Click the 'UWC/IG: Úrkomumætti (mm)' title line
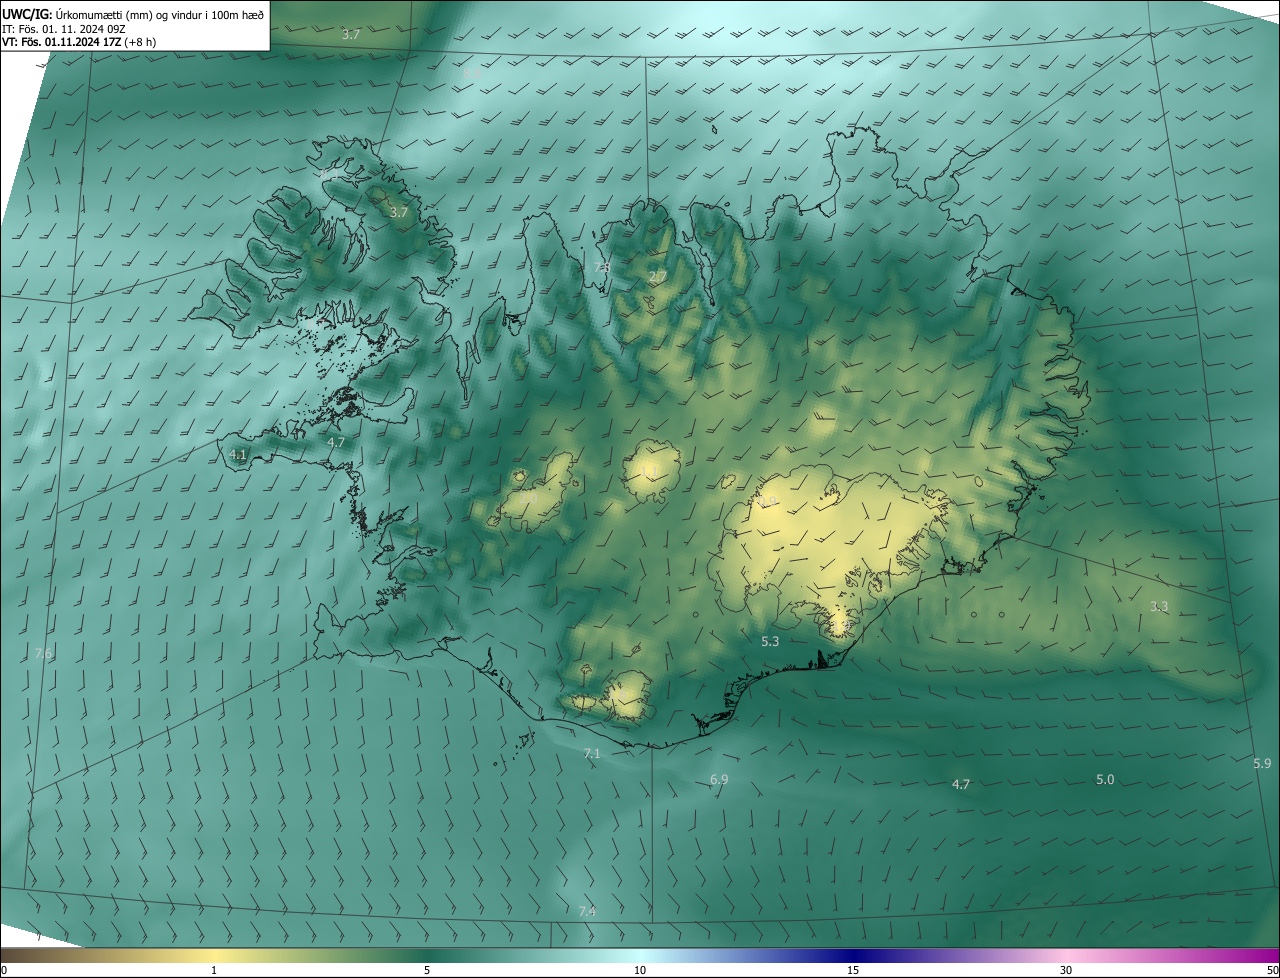This screenshot has width=1280, height=978. coord(133,13)
